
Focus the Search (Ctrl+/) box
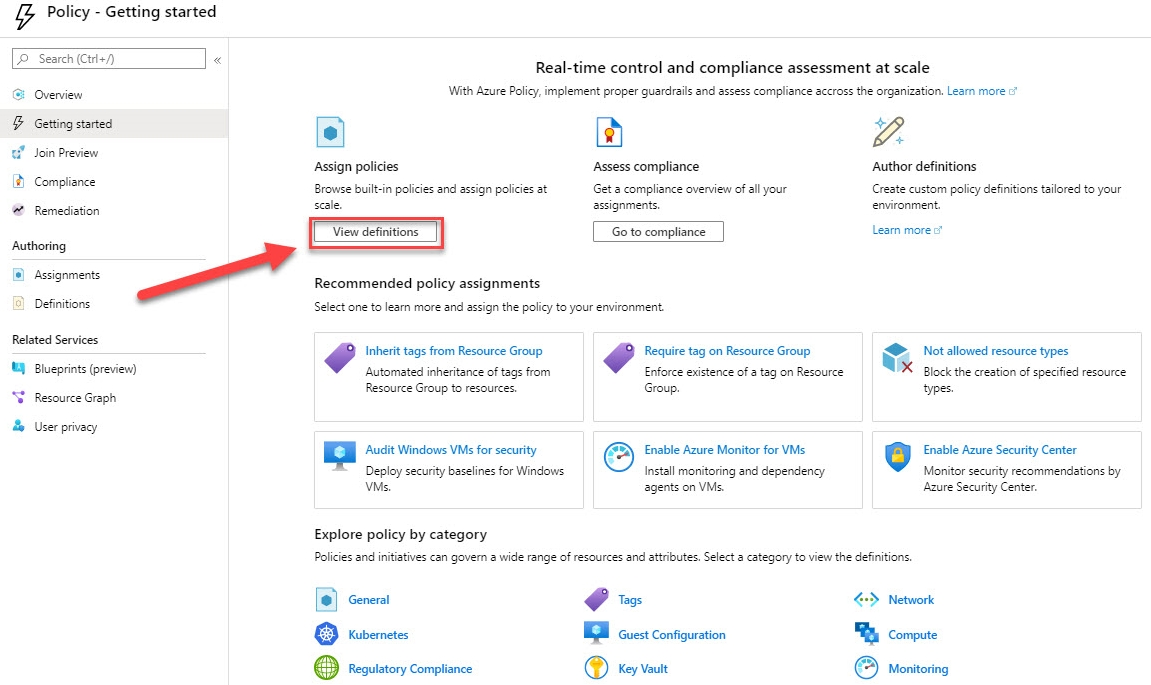[x=109, y=59]
